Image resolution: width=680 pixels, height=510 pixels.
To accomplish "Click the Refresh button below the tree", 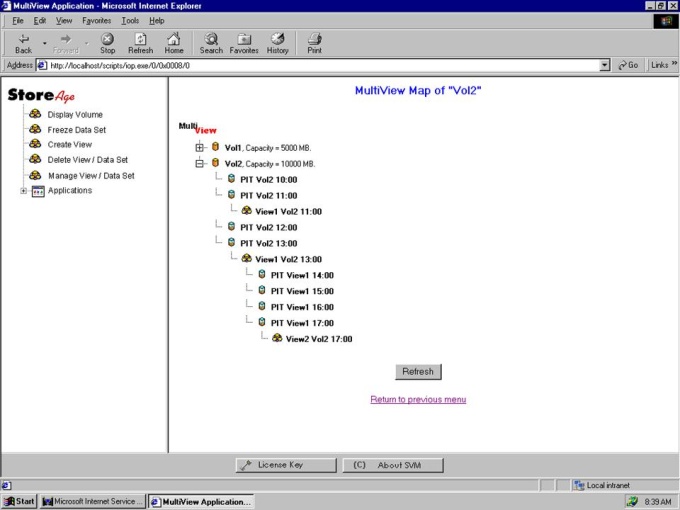I will (x=418, y=372).
